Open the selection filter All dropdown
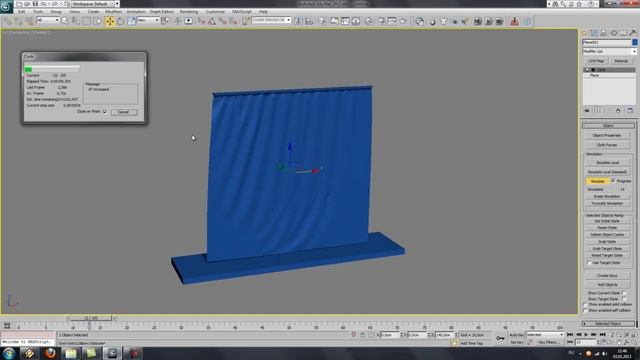 (48, 20)
